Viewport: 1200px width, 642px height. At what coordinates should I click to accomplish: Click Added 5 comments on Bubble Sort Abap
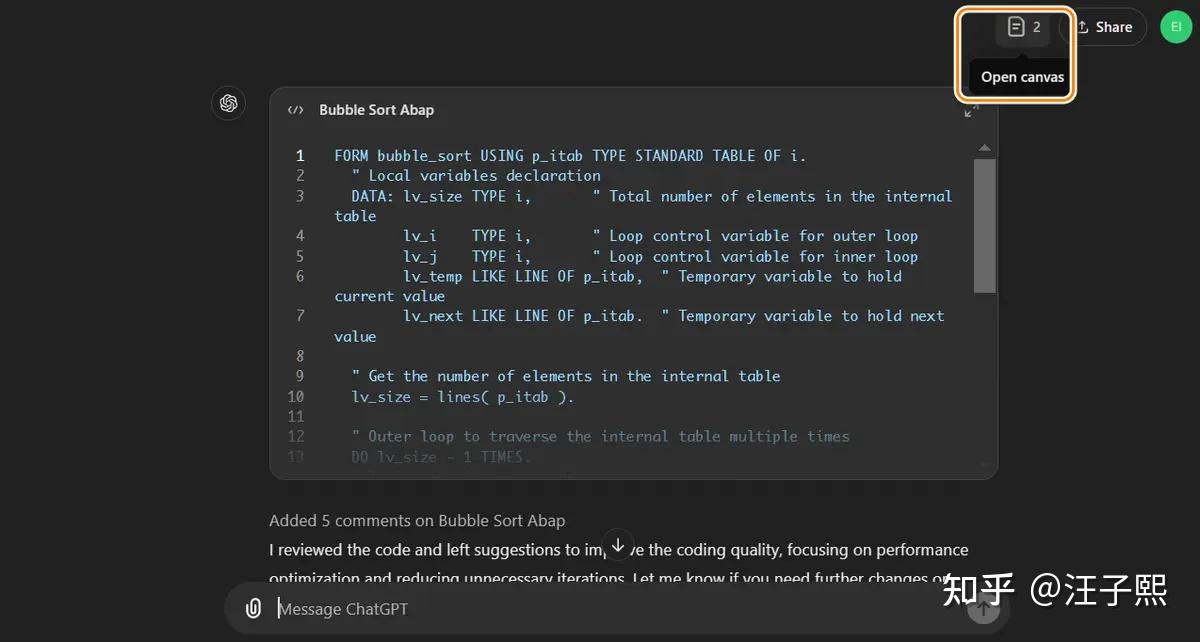(416, 520)
